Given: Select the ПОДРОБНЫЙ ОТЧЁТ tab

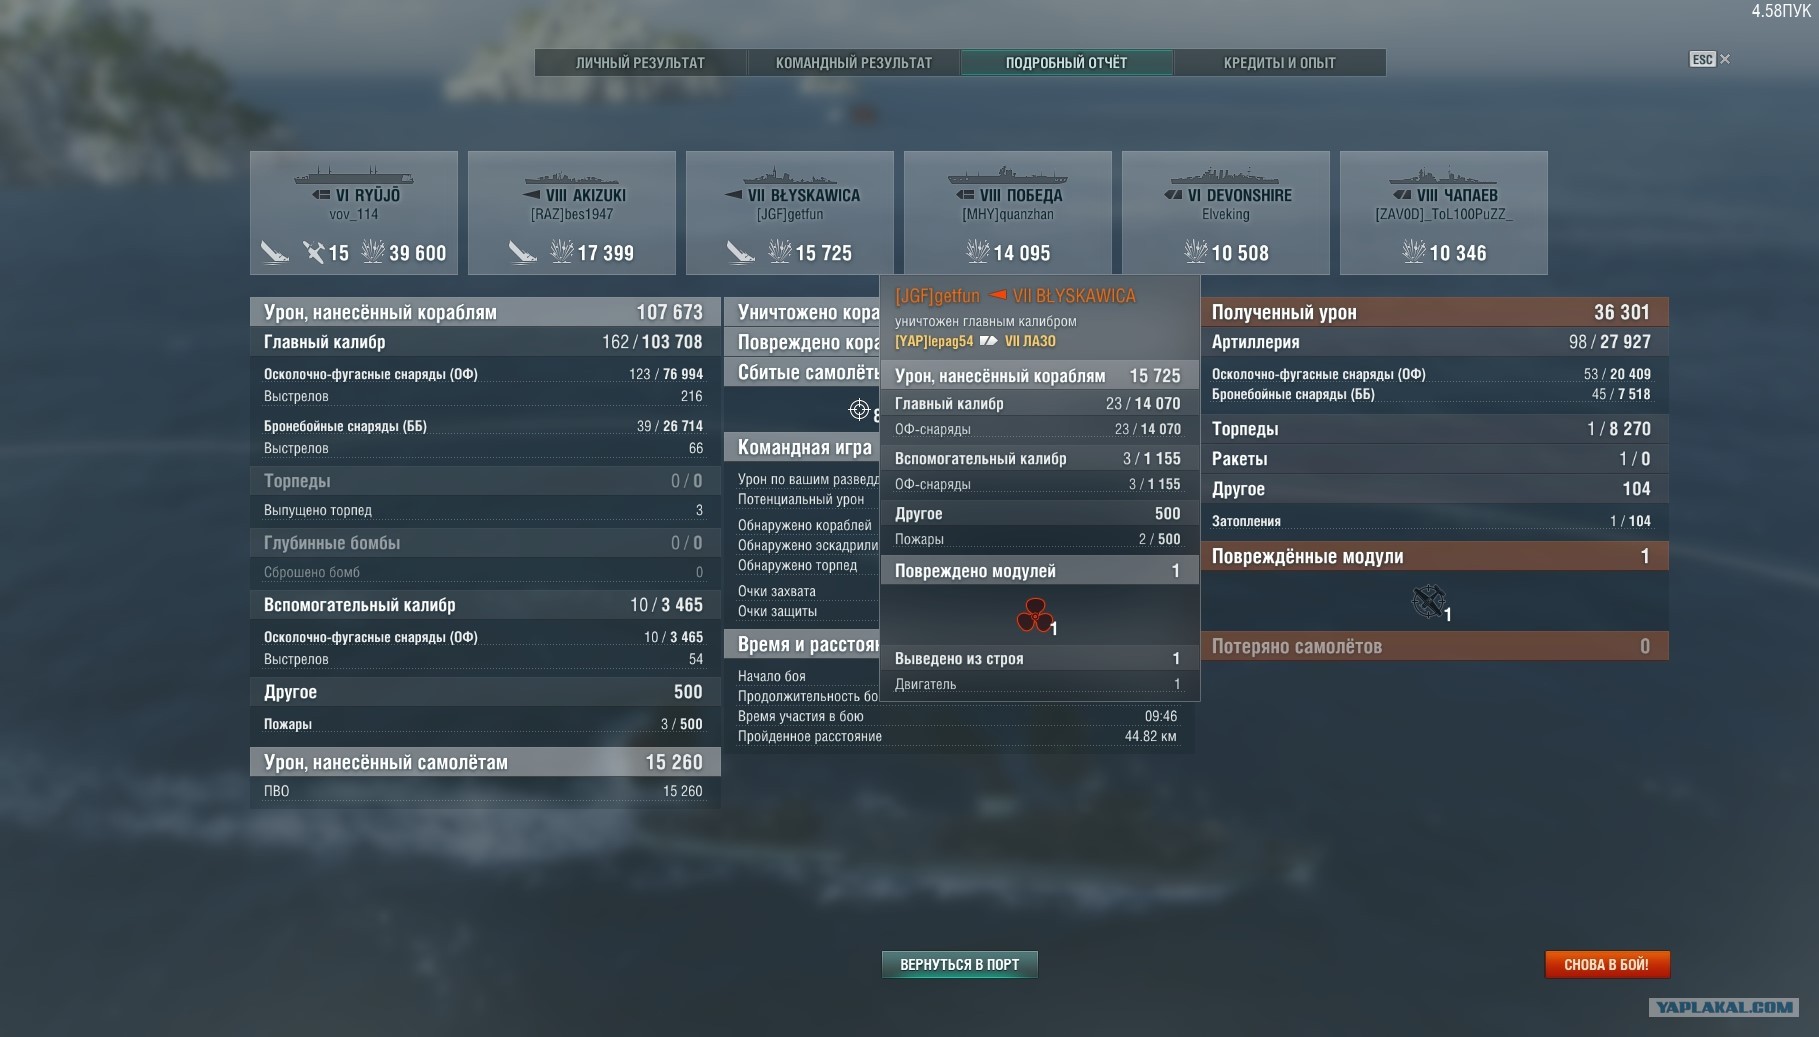Looking at the screenshot, I should tap(1067, 63).
